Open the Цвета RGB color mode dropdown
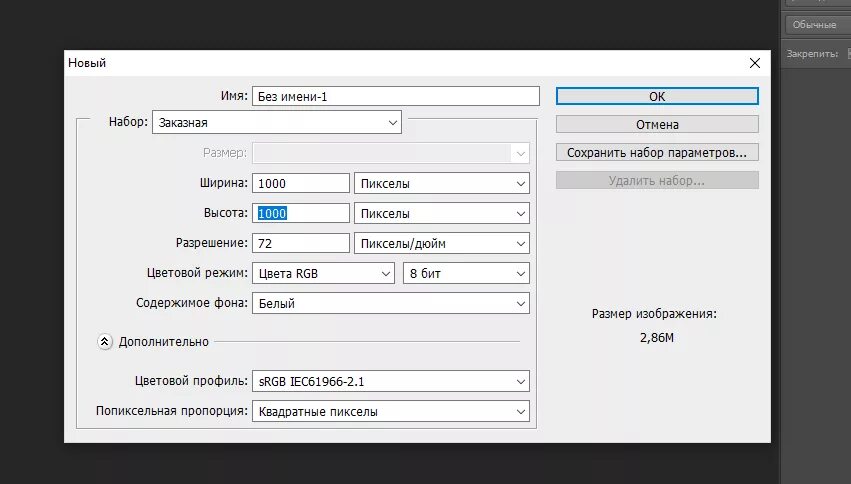The width and height of the screenshot is (851, 484). tap(323, 273)
